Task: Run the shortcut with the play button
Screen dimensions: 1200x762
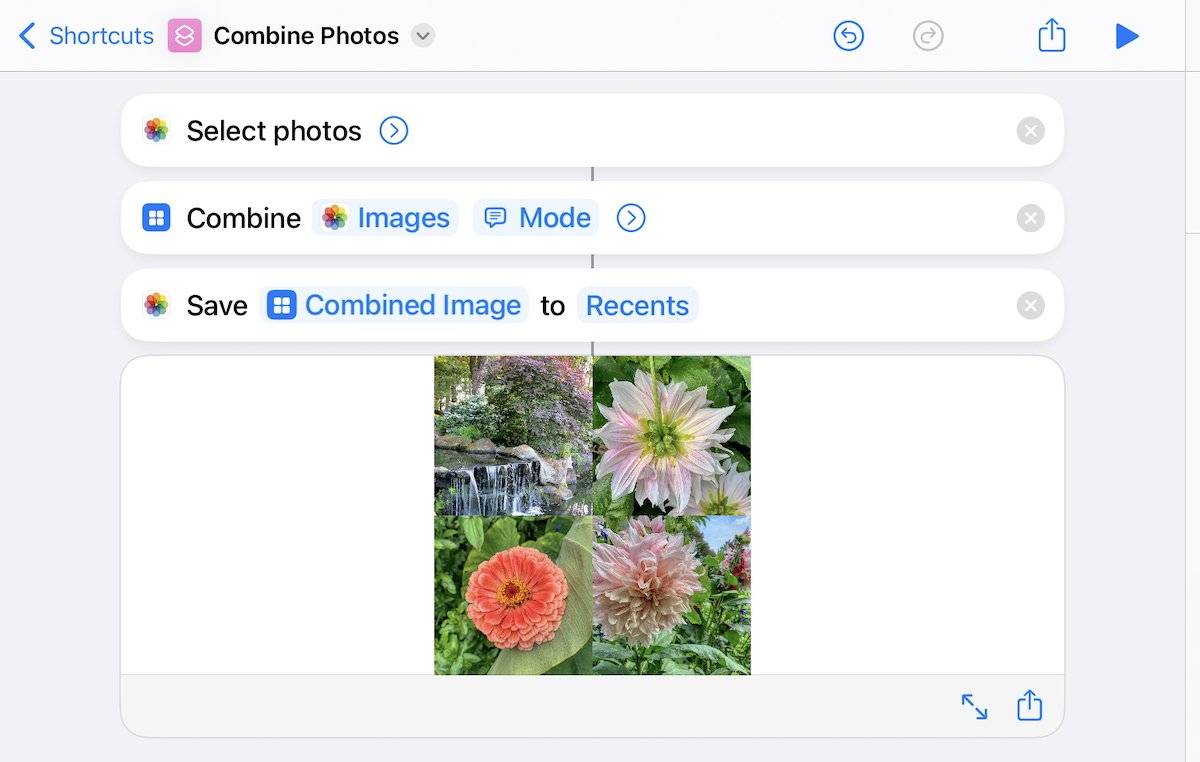Action: [1127, 37]
